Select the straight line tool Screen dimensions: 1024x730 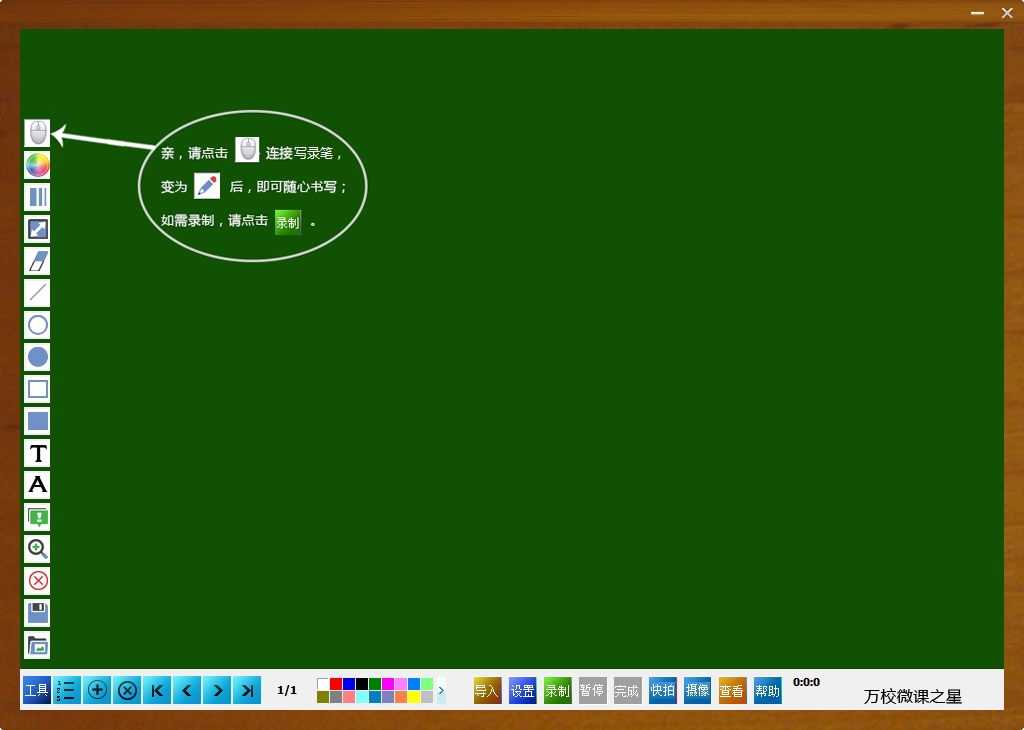coord(37,293)
